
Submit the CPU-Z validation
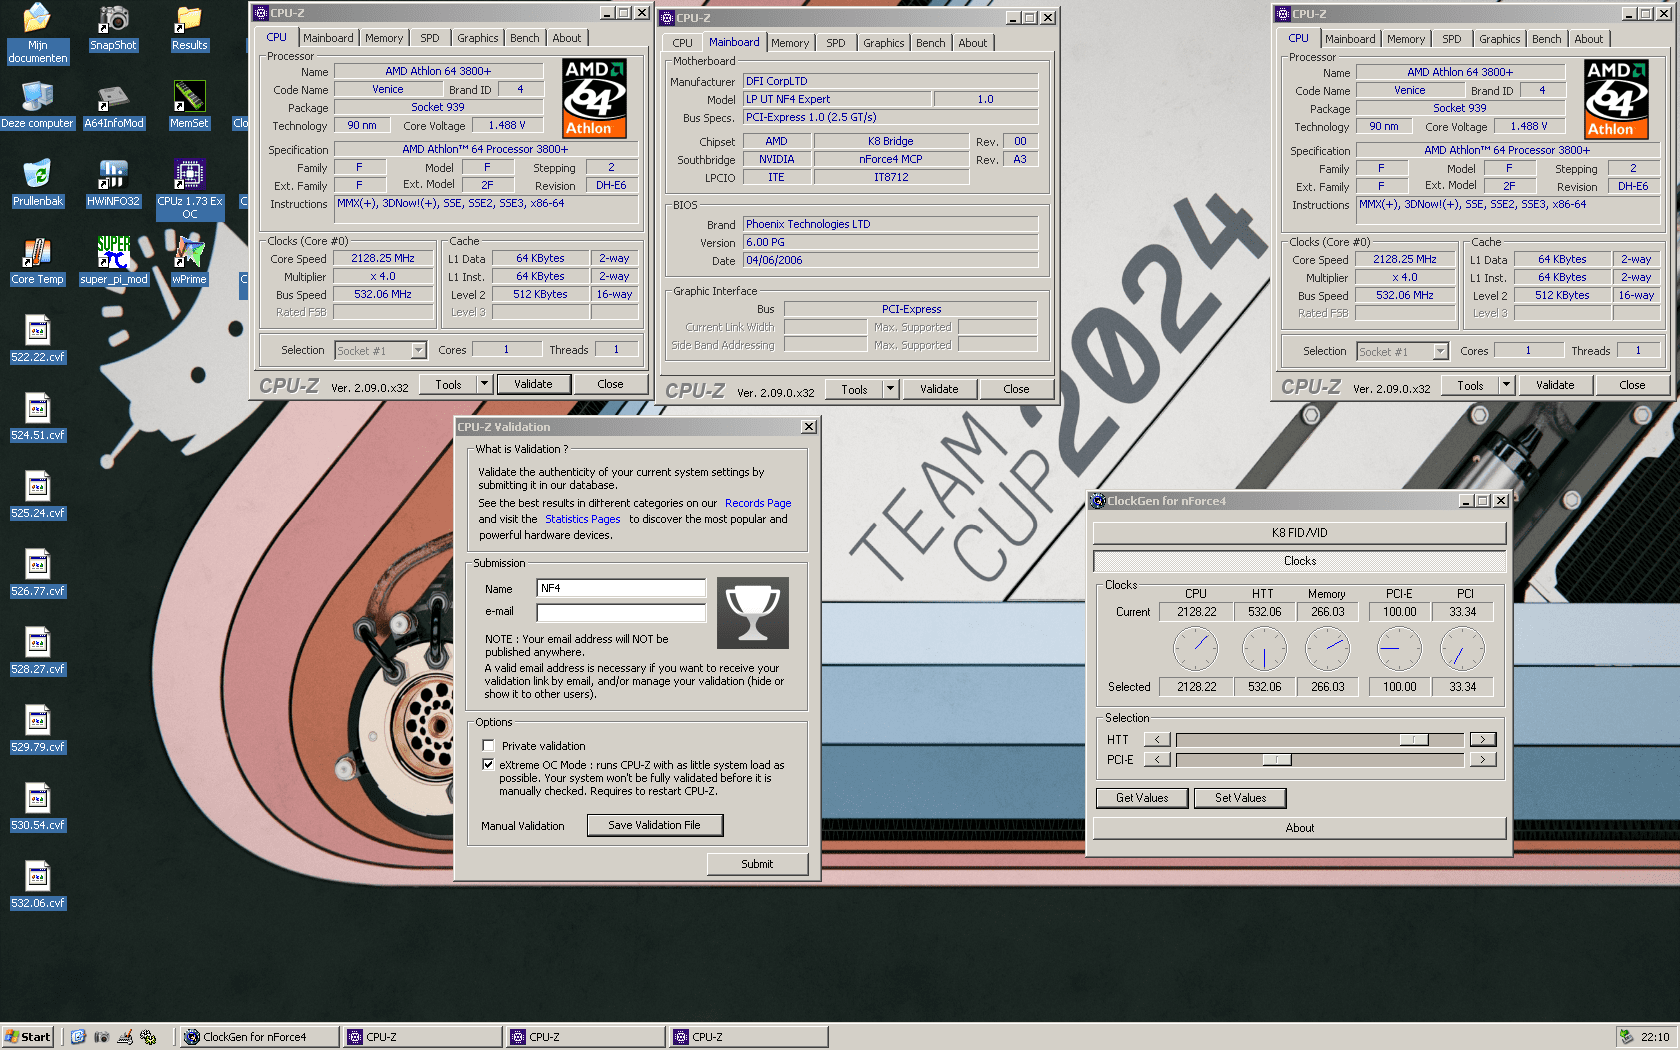757,864
